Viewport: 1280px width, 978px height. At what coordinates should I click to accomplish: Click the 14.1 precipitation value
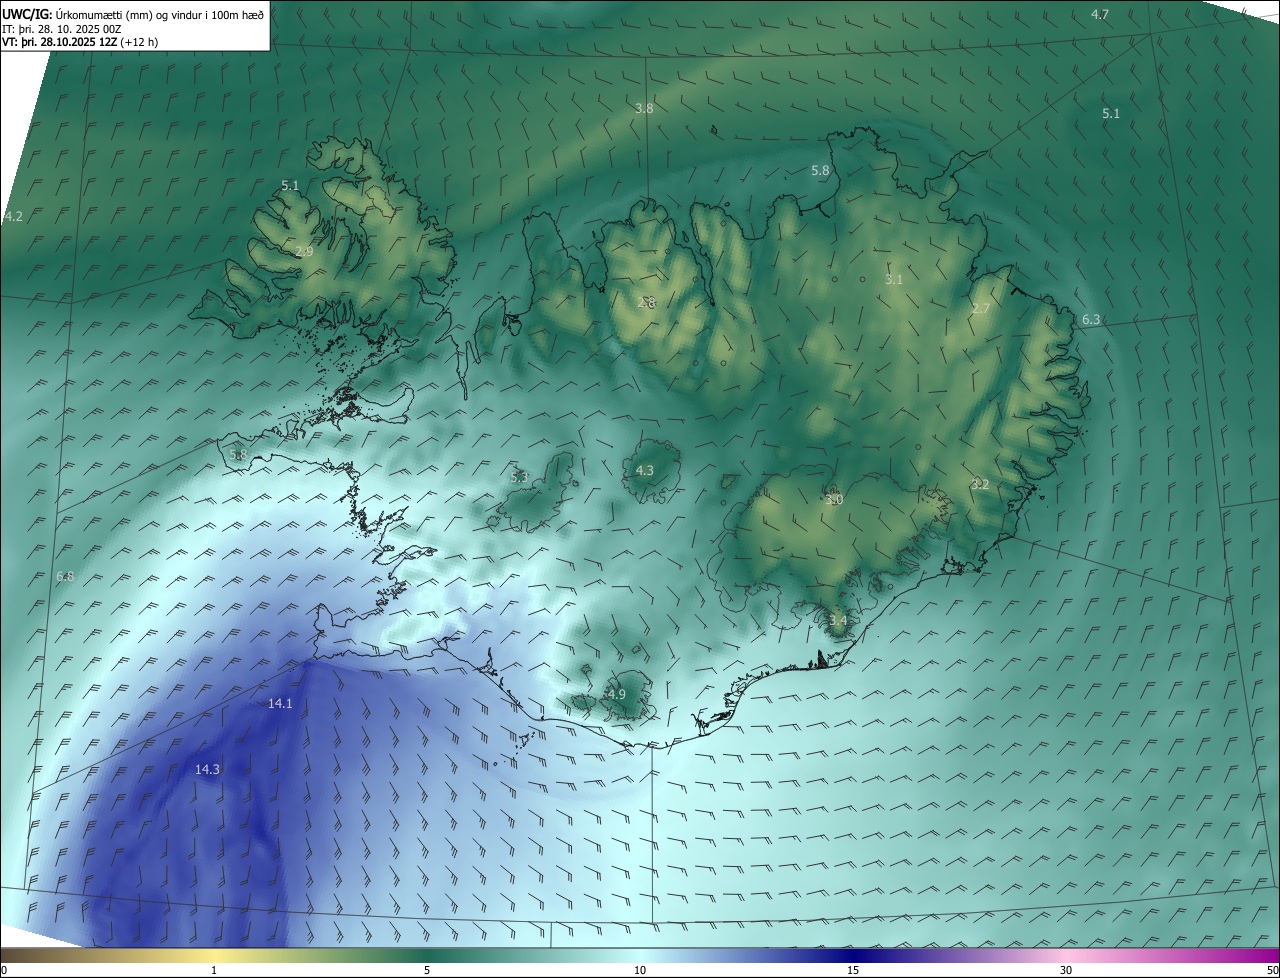pyautogui.click(x=280, y=703)
